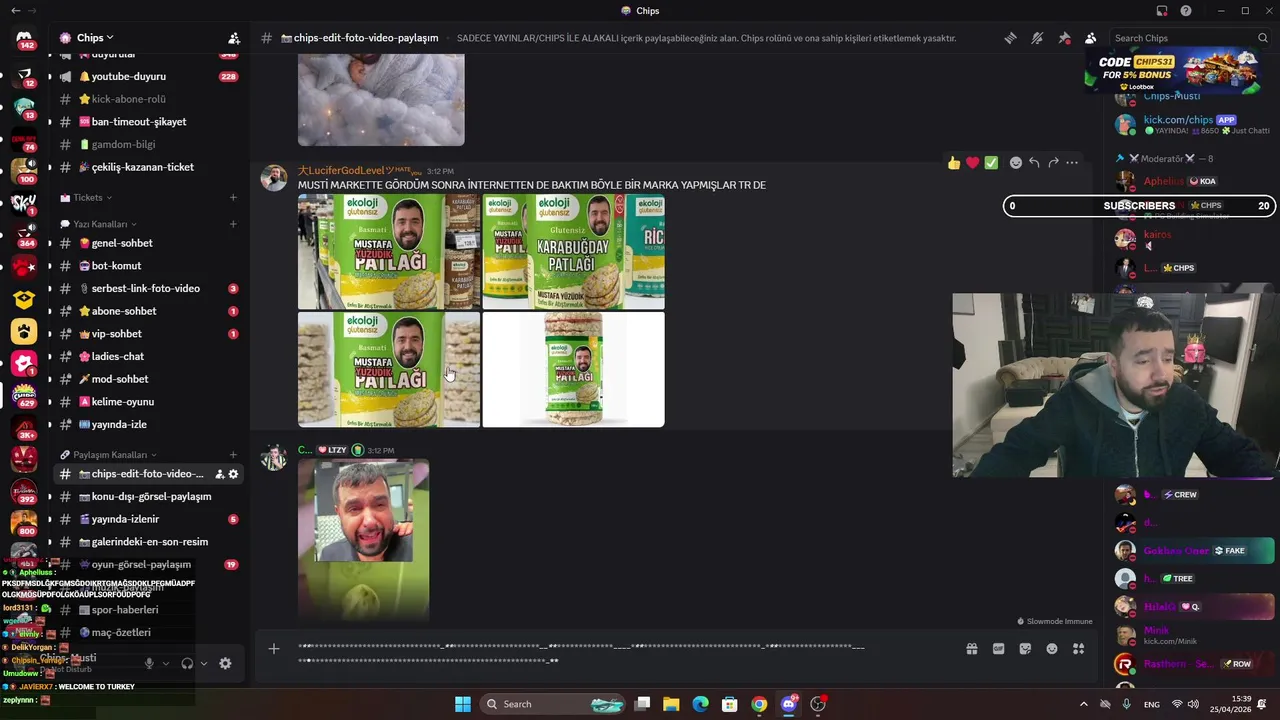Open notification settings bell in channel header
The height and width of the screenshot is (720, 1280).
pyautogui.click(x=1037, y=38)
